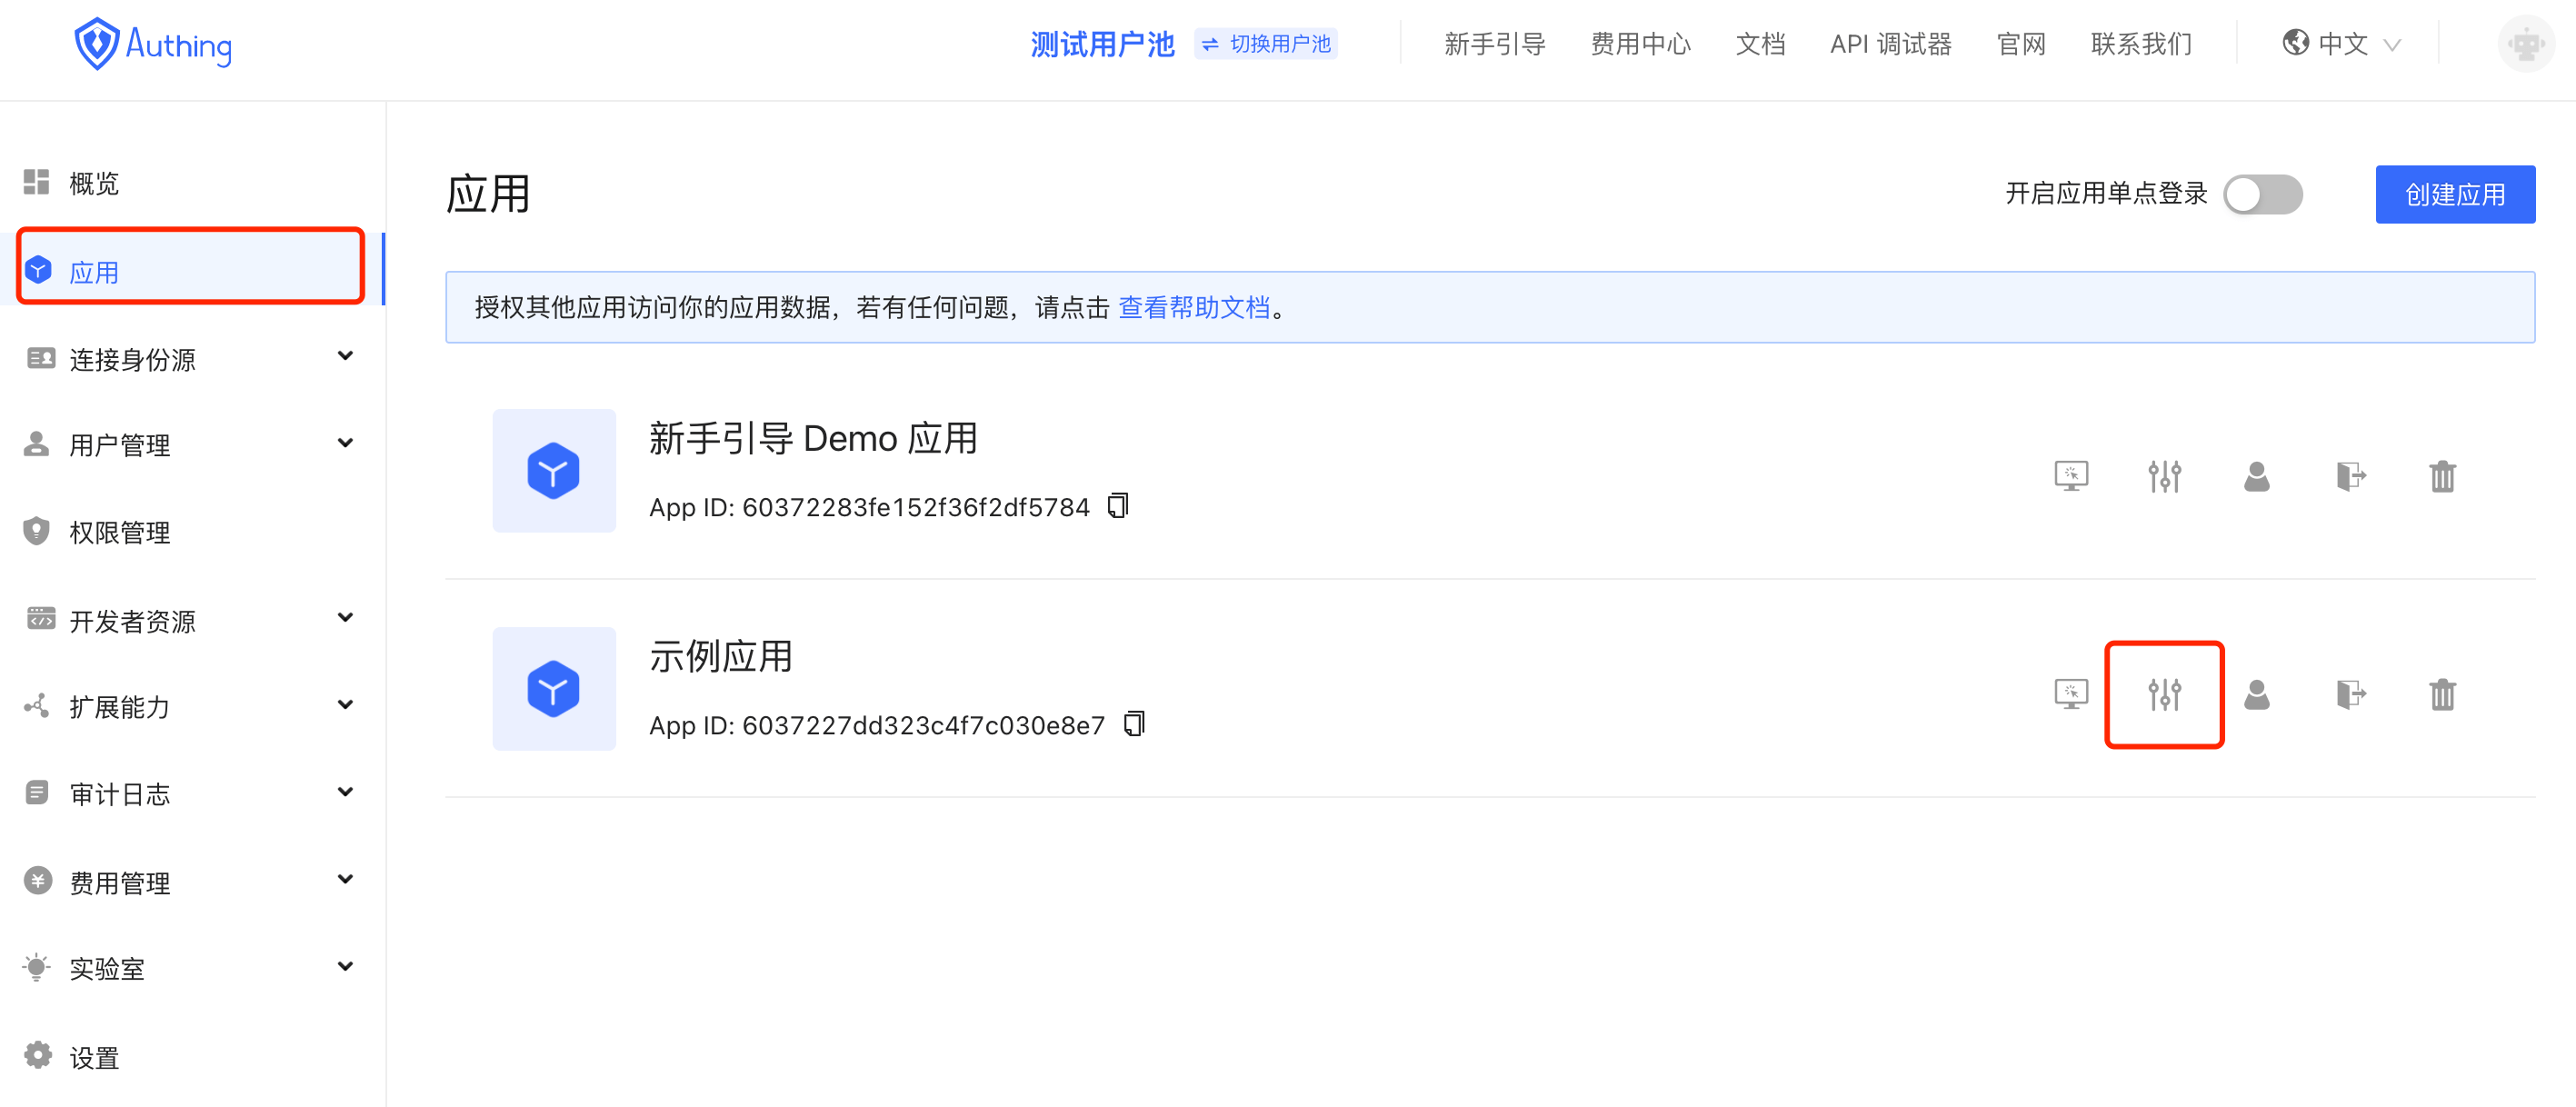Image resolution: width=2576 pixels, height=1107 pixels.
Task: Open 中文 language dropdown
Action: [x=2341, y=44]
